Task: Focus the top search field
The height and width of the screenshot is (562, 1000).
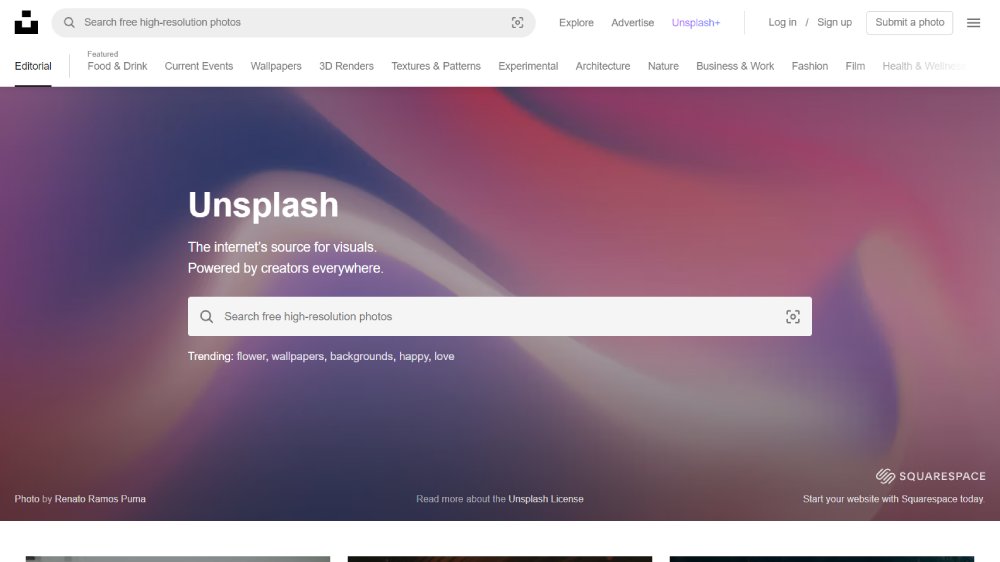Action: click(x=293, y=22)
